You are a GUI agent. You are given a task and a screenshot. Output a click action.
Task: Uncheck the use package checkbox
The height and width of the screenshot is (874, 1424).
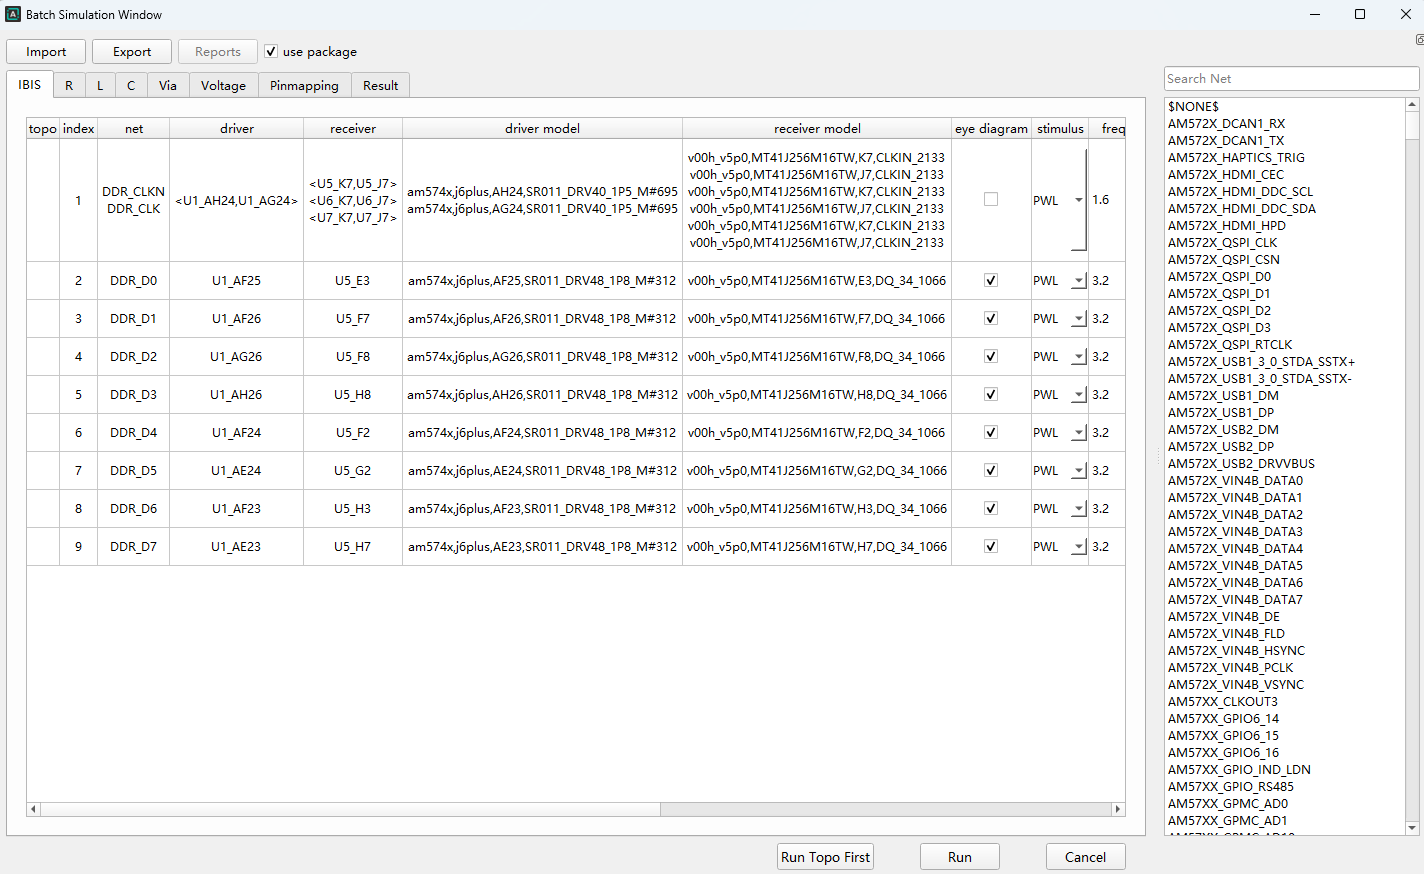point(271,51)
